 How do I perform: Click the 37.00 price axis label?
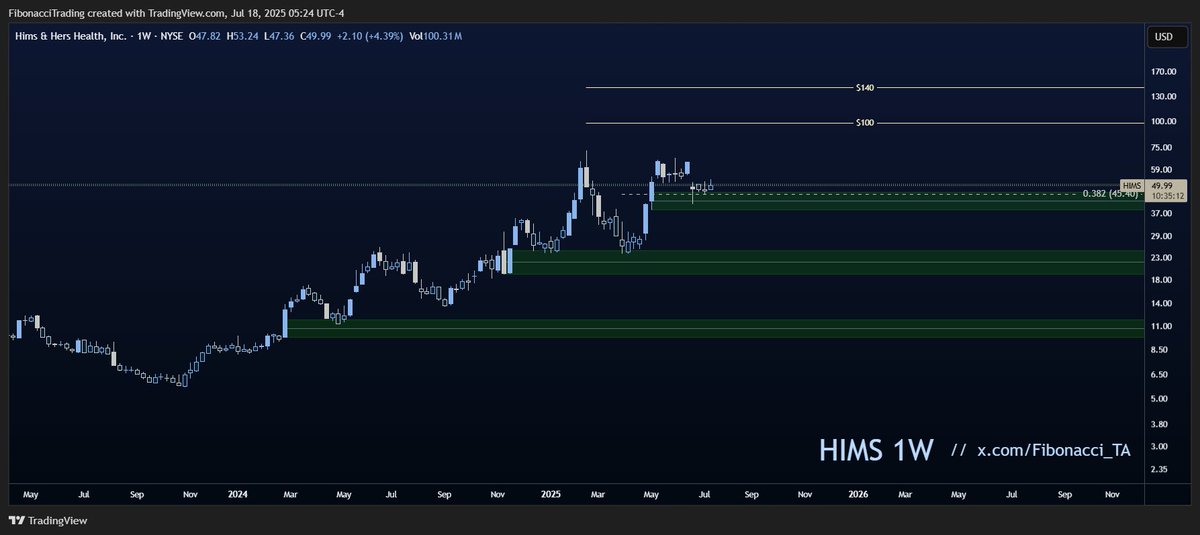point(1161,214)
